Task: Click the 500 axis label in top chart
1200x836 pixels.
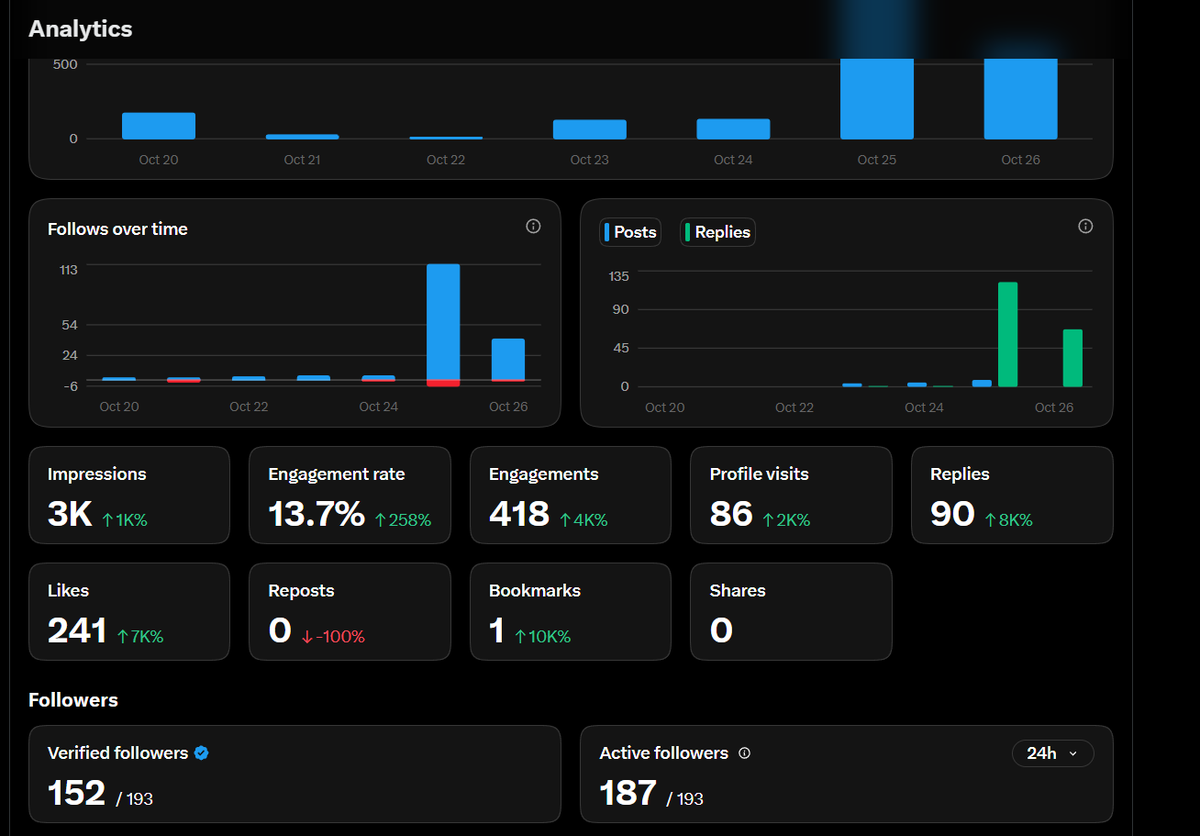Action: 66,65
